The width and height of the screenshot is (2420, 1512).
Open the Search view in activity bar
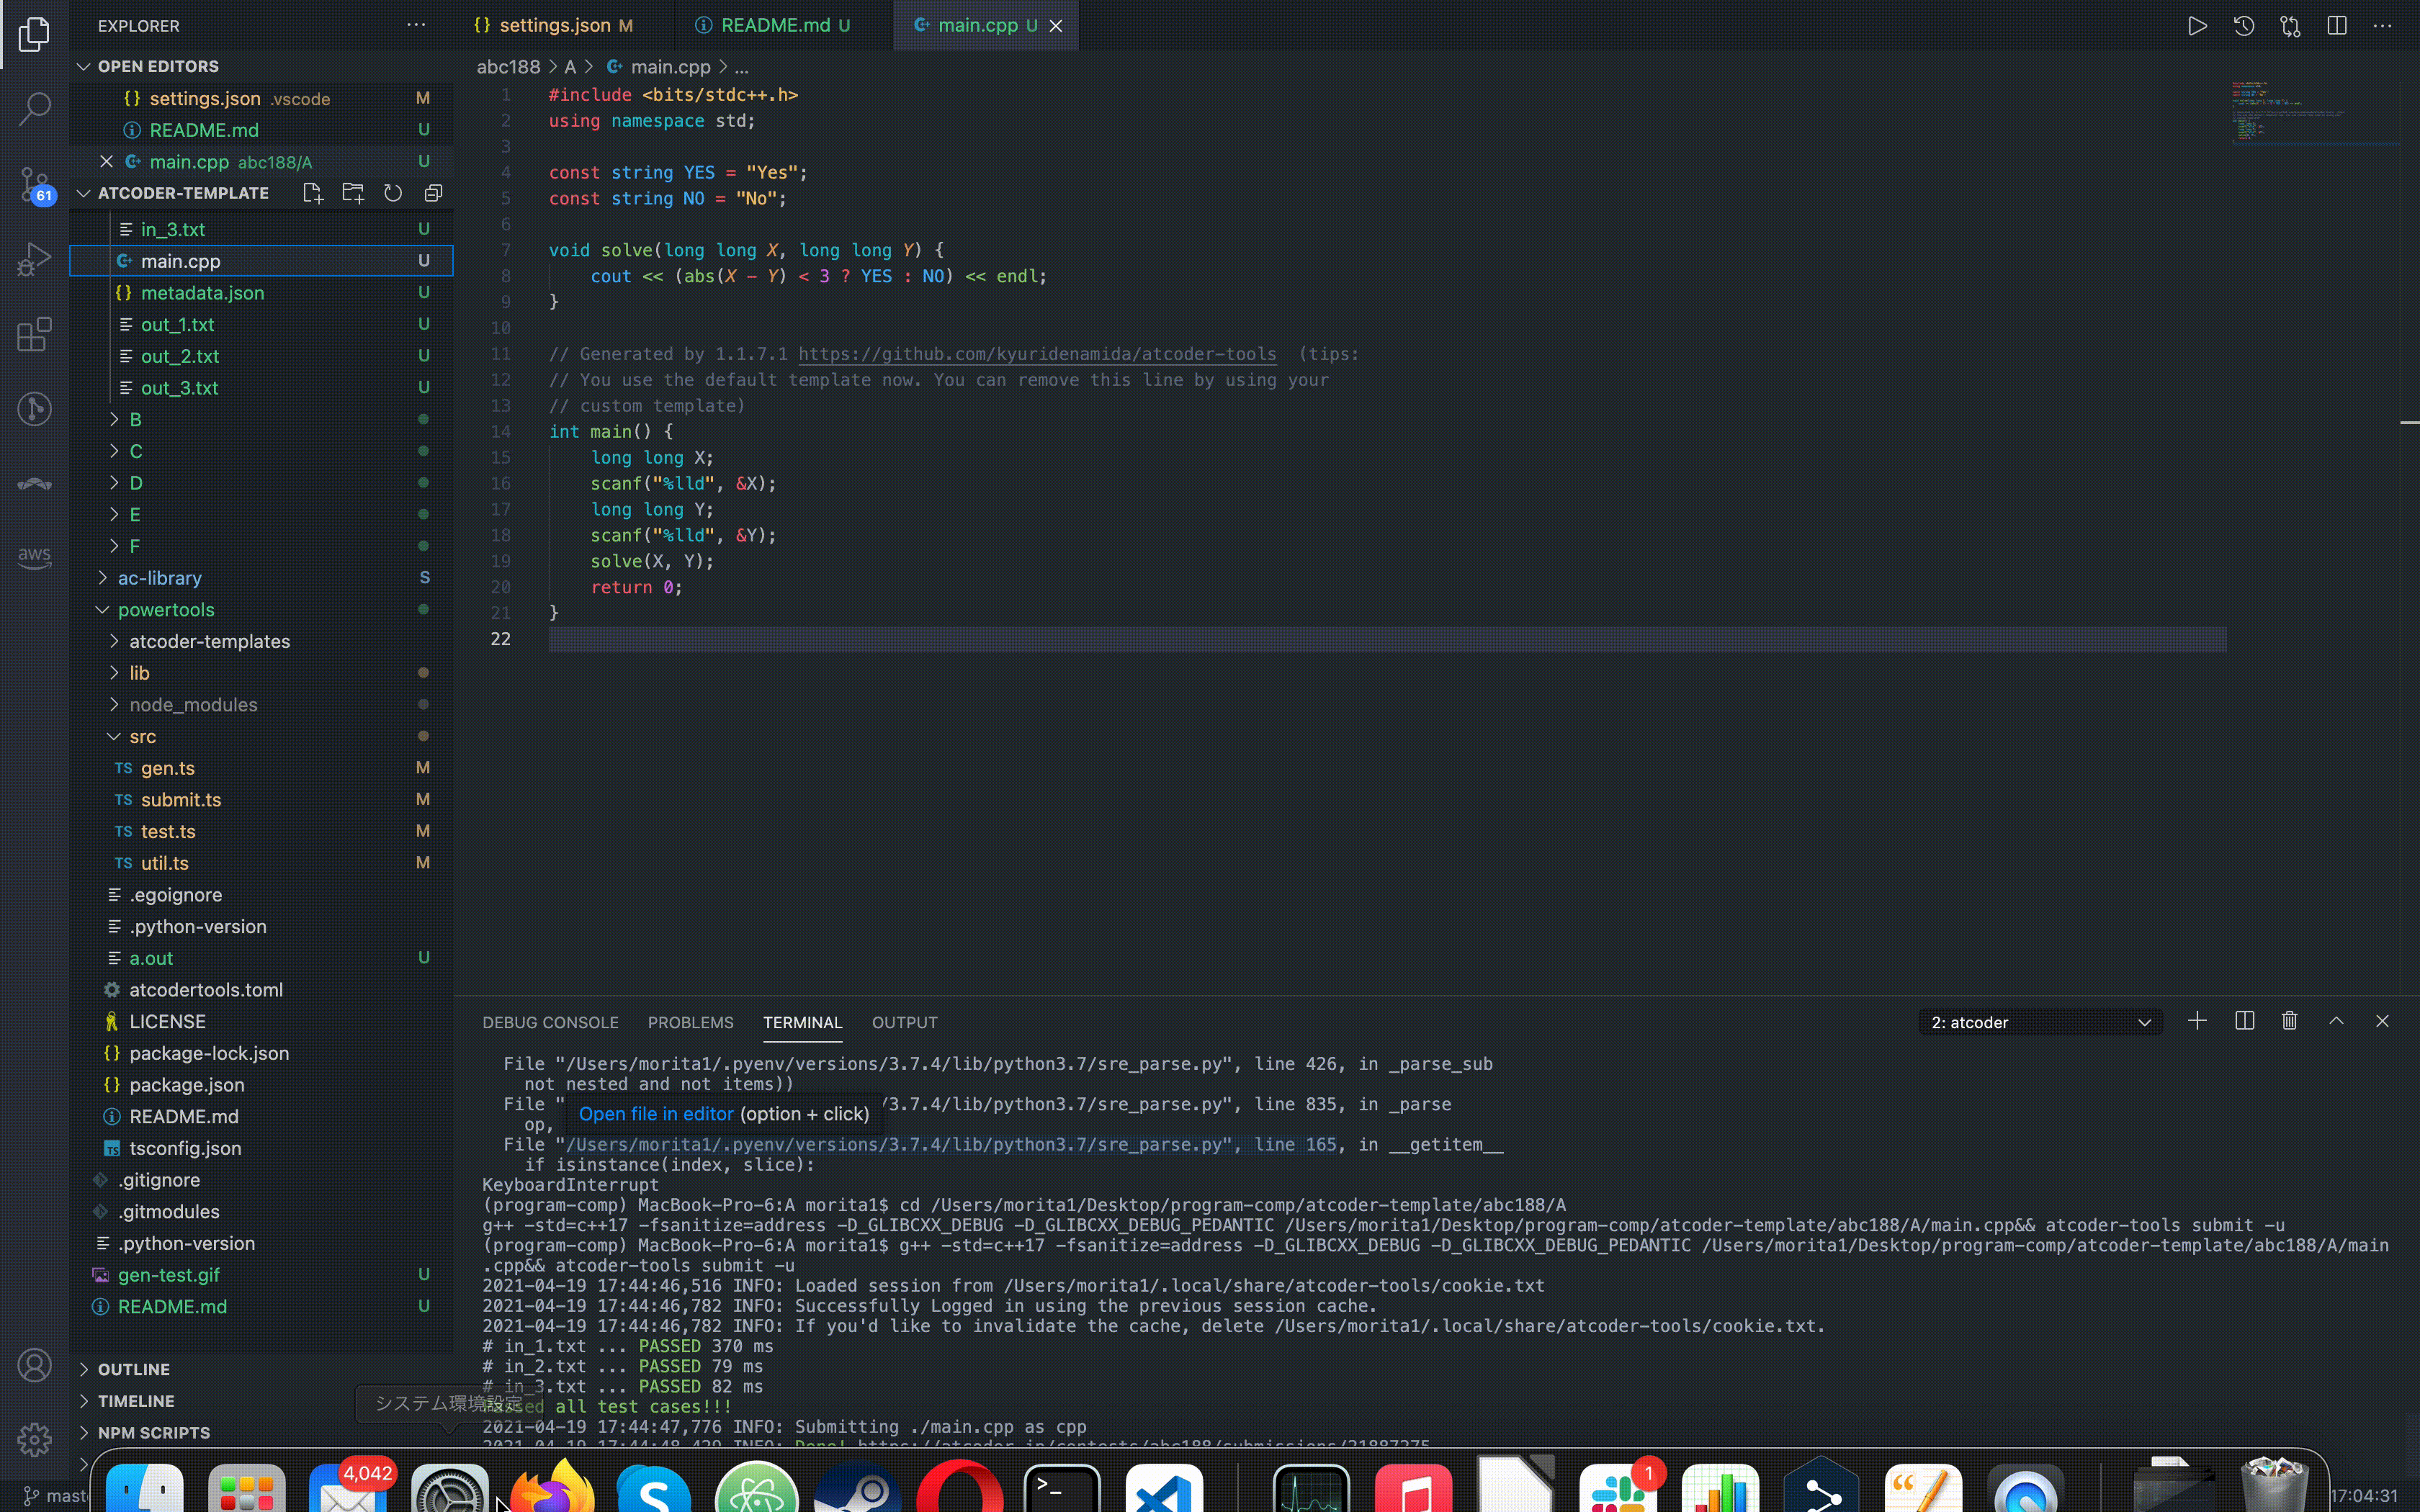click(34, 108)
